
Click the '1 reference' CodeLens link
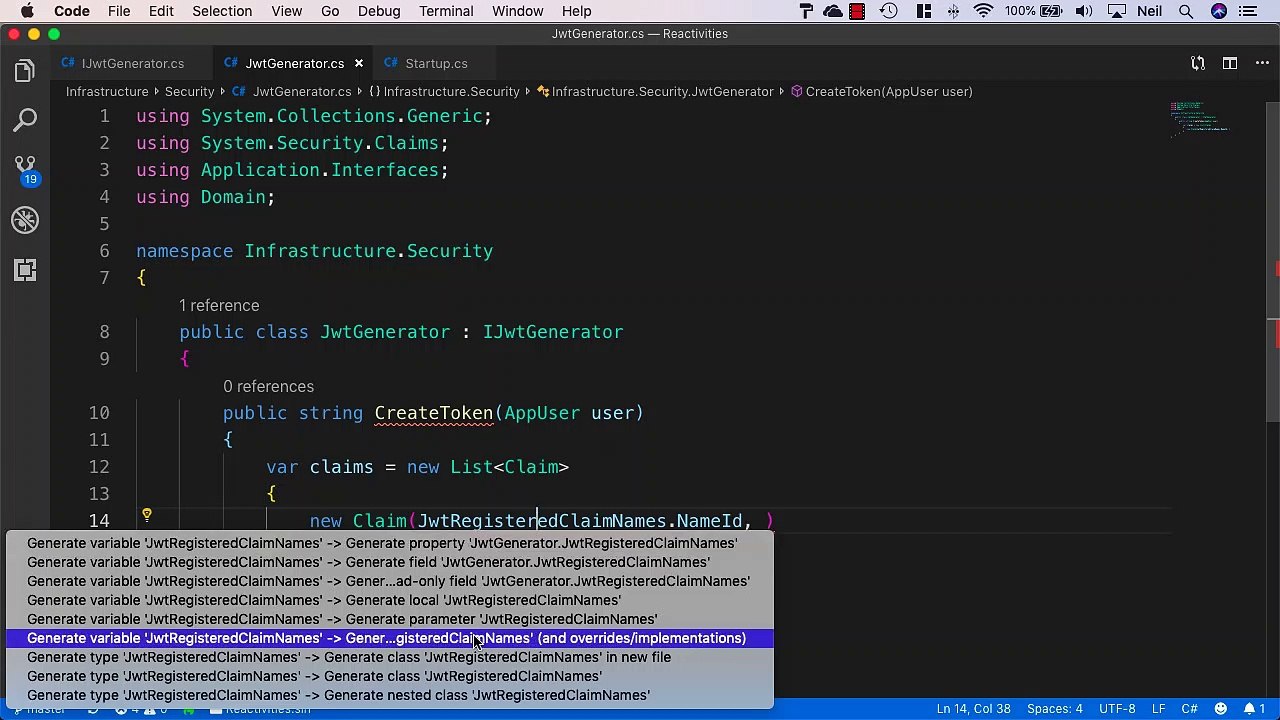[219, 305]
